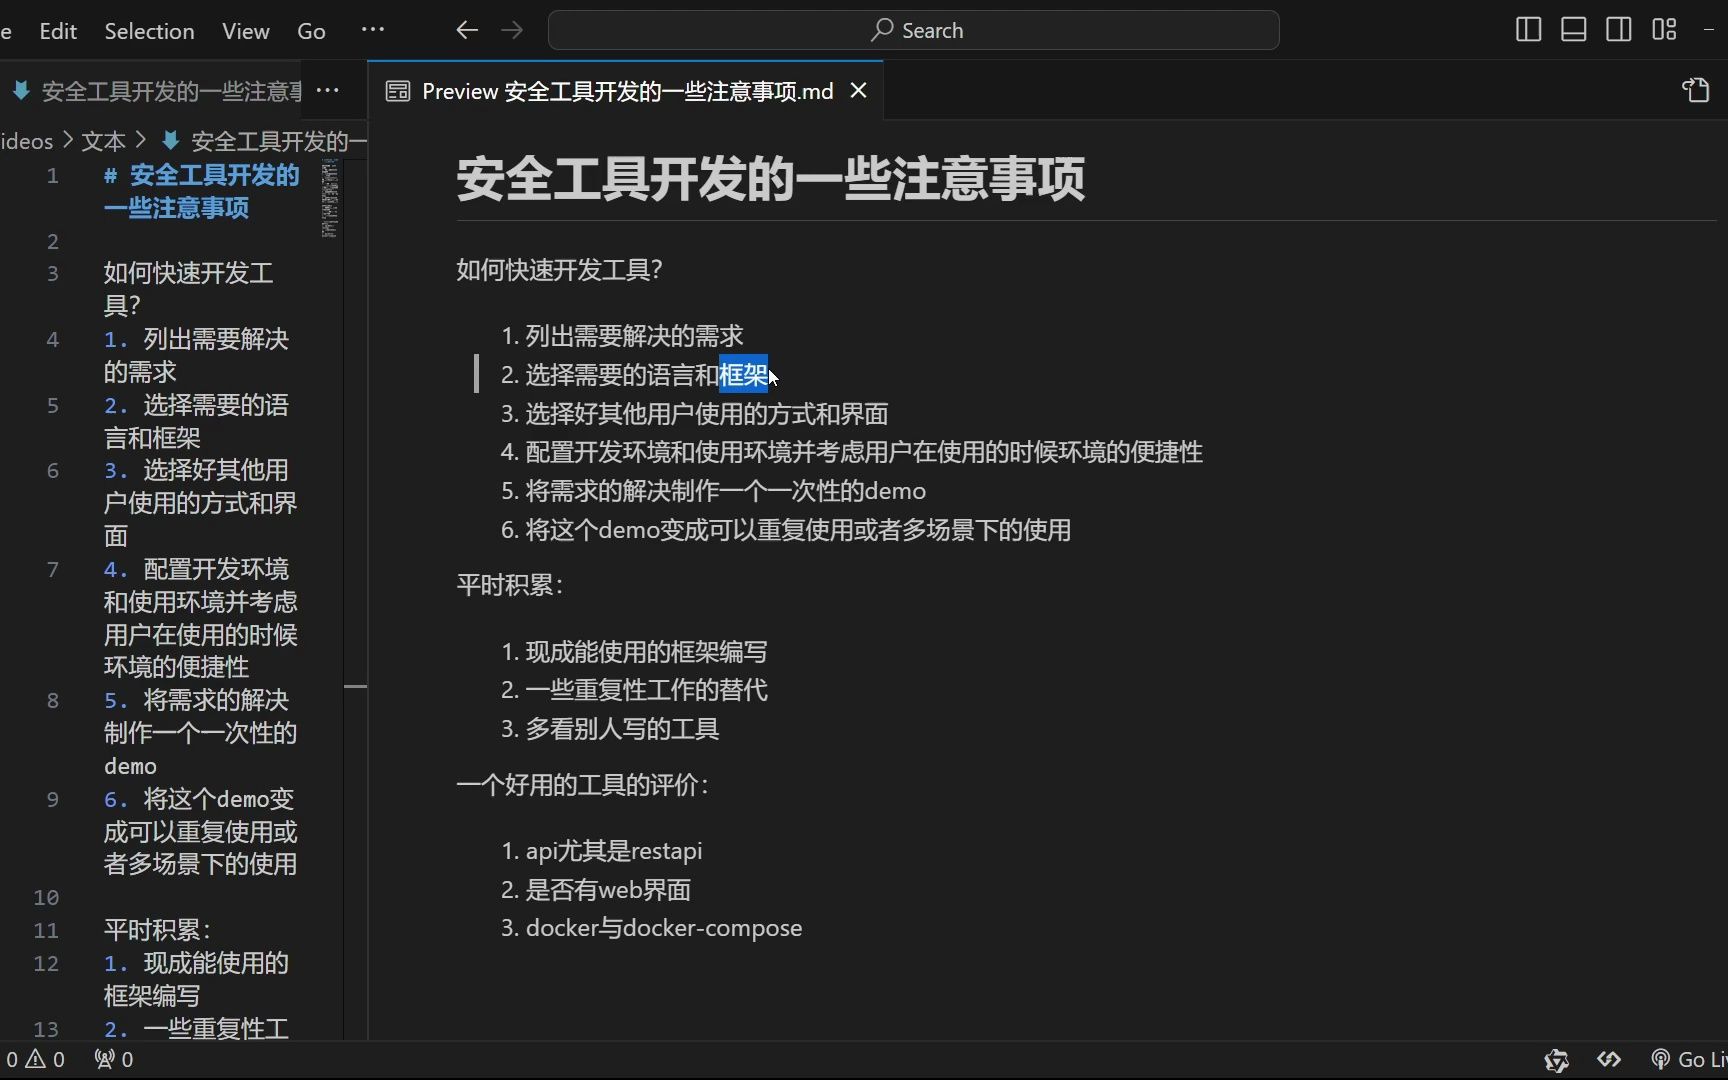The image size is (1728, 1080).
Task: Click the heading 安全工具开发的一些注意事项 in preview
Action: (x=770, y=180)
